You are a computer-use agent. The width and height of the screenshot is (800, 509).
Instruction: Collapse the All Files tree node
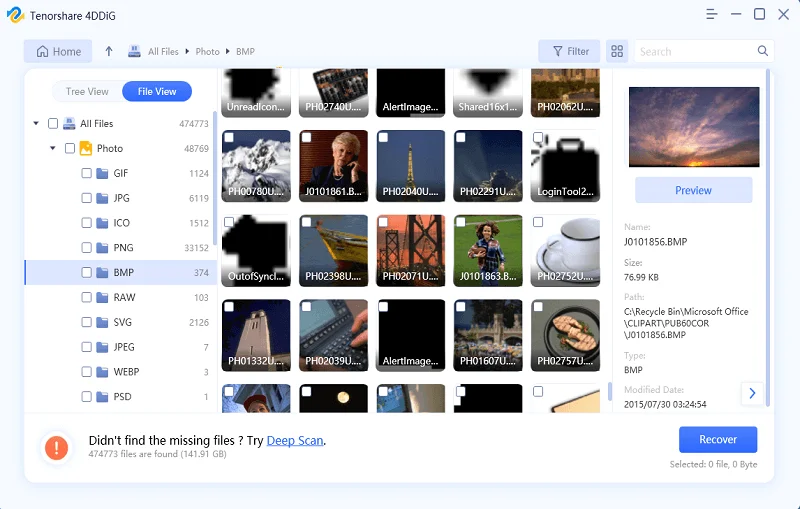[x=36, y=123]
